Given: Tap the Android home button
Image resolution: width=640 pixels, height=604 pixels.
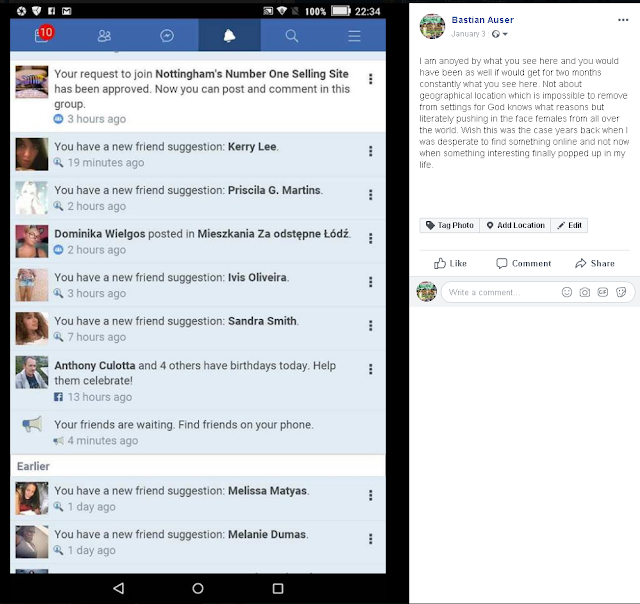Looking at the screenshot, I should coord(198,588).
